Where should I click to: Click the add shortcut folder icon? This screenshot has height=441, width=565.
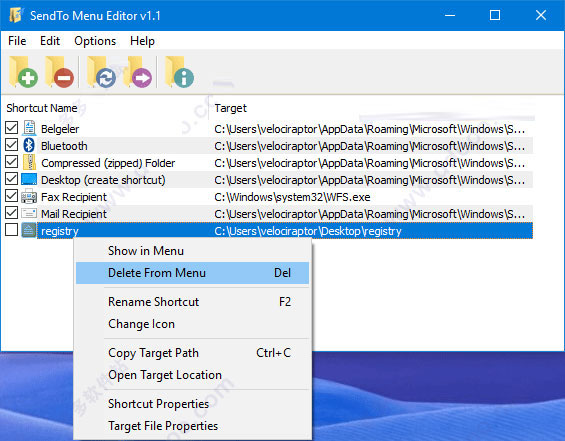(x=23, y=72)
